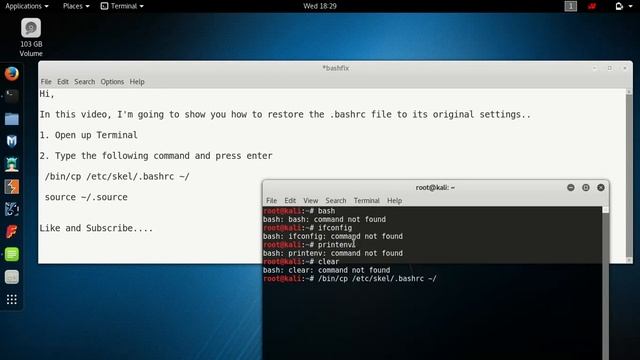This screenshot has width=640, height=360.
Task: Open the Terminal app menu in the top bar
Action: (x=122, y=6)
